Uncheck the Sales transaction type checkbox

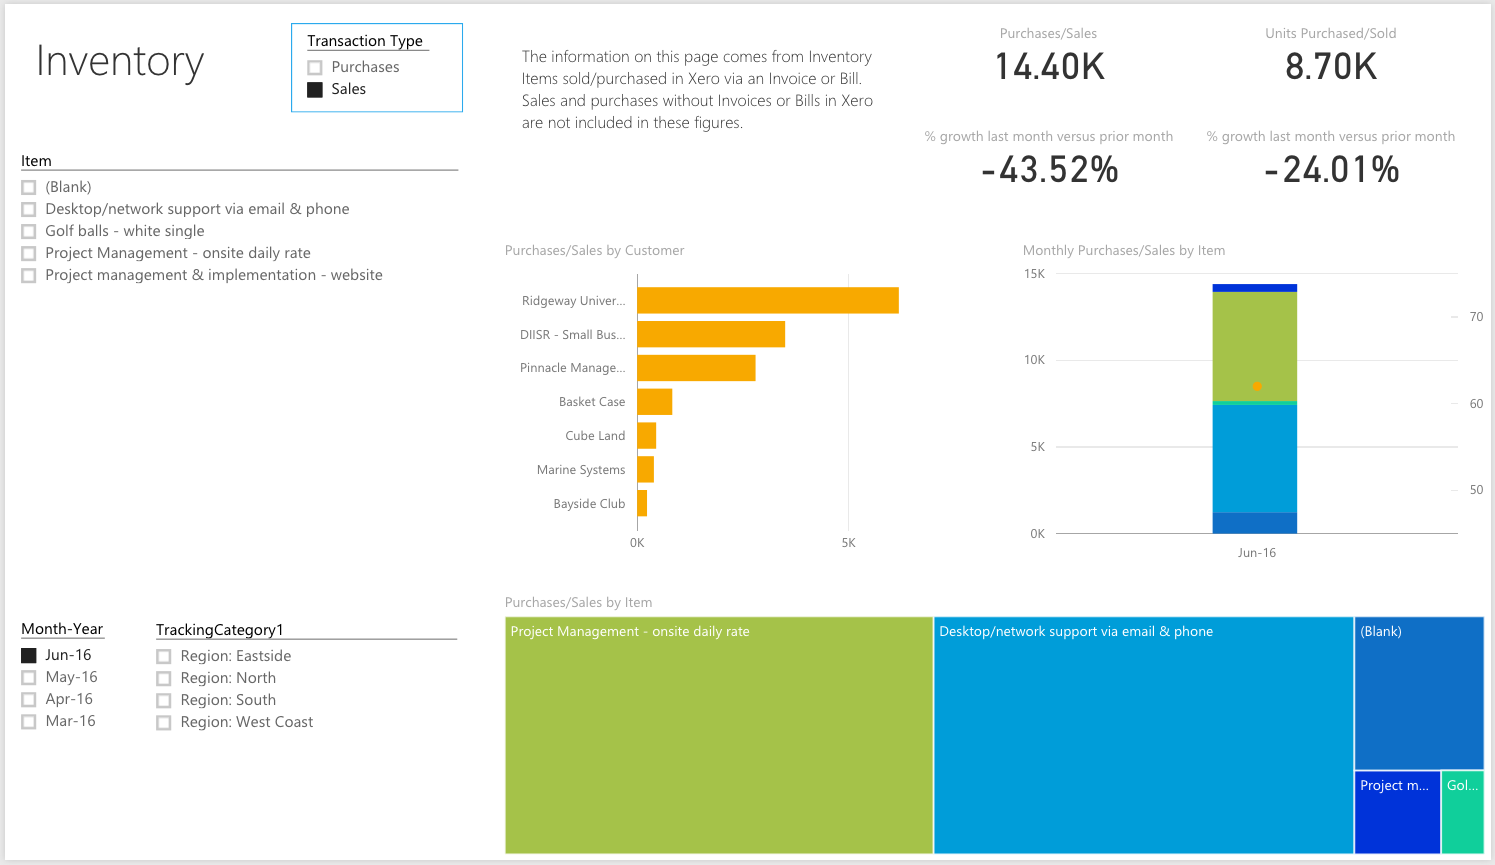pyautogui.click(x=315, y=89)
